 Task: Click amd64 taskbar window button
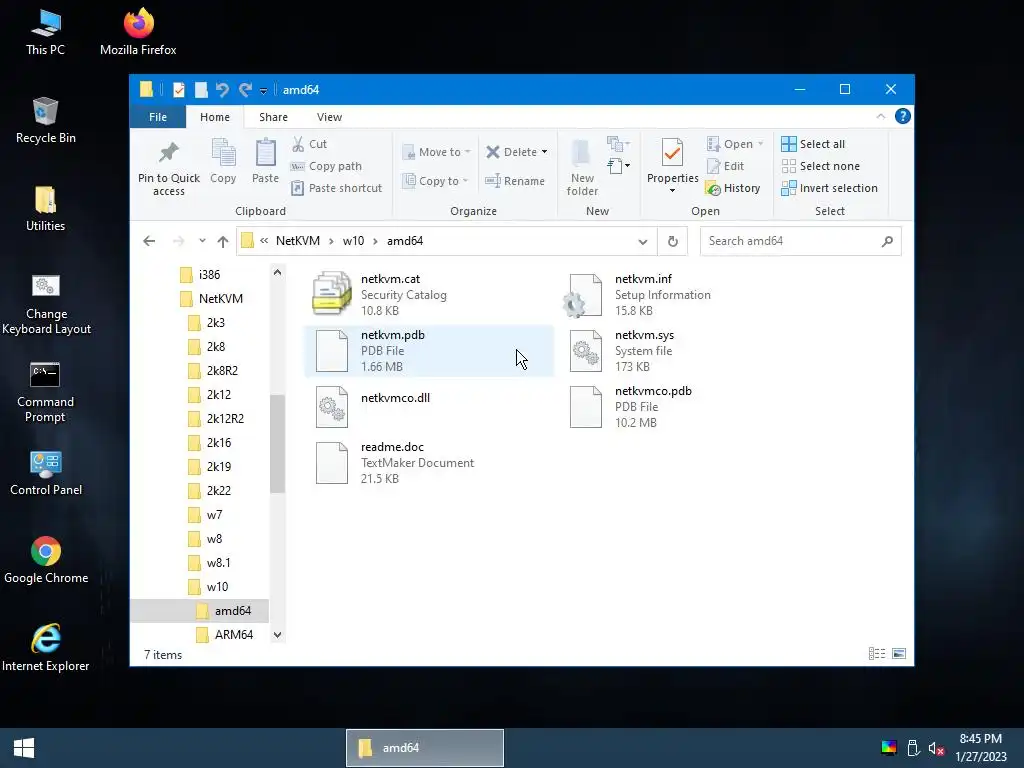(x=424, y=748)
